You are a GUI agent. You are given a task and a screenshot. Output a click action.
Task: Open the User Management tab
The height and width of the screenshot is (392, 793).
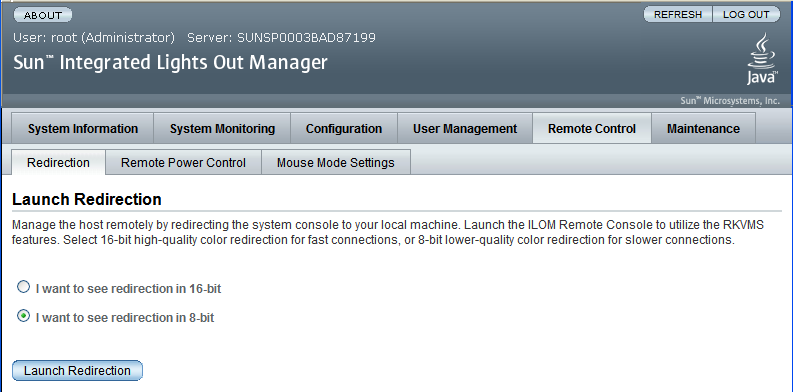tap(465, 129)
